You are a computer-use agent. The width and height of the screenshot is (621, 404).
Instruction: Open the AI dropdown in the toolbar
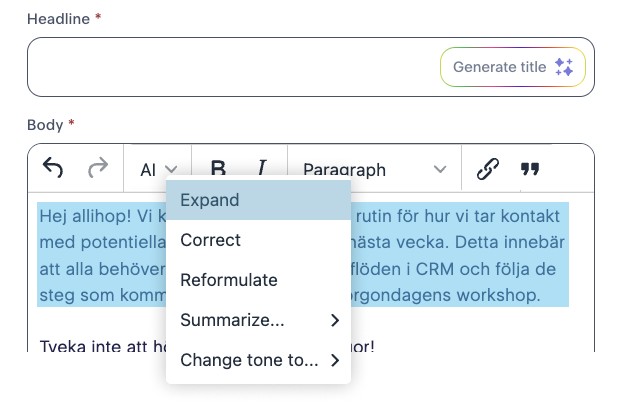[x=158, y=170]
